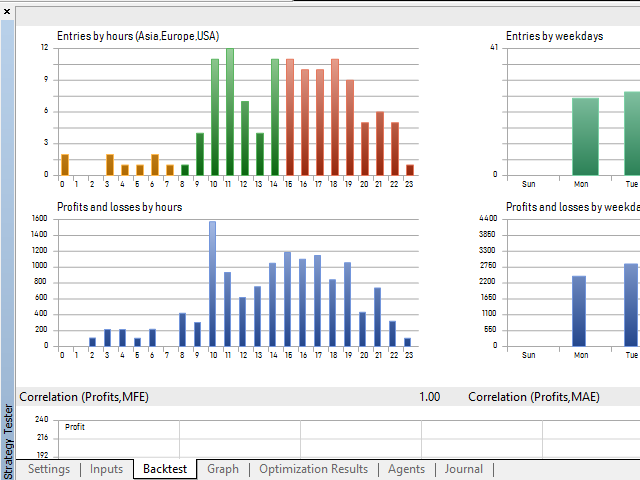The image size is (640, 480).
Task: Click the Correlation (Profits,MFE) value 1.00
Action: click(429, 397)
